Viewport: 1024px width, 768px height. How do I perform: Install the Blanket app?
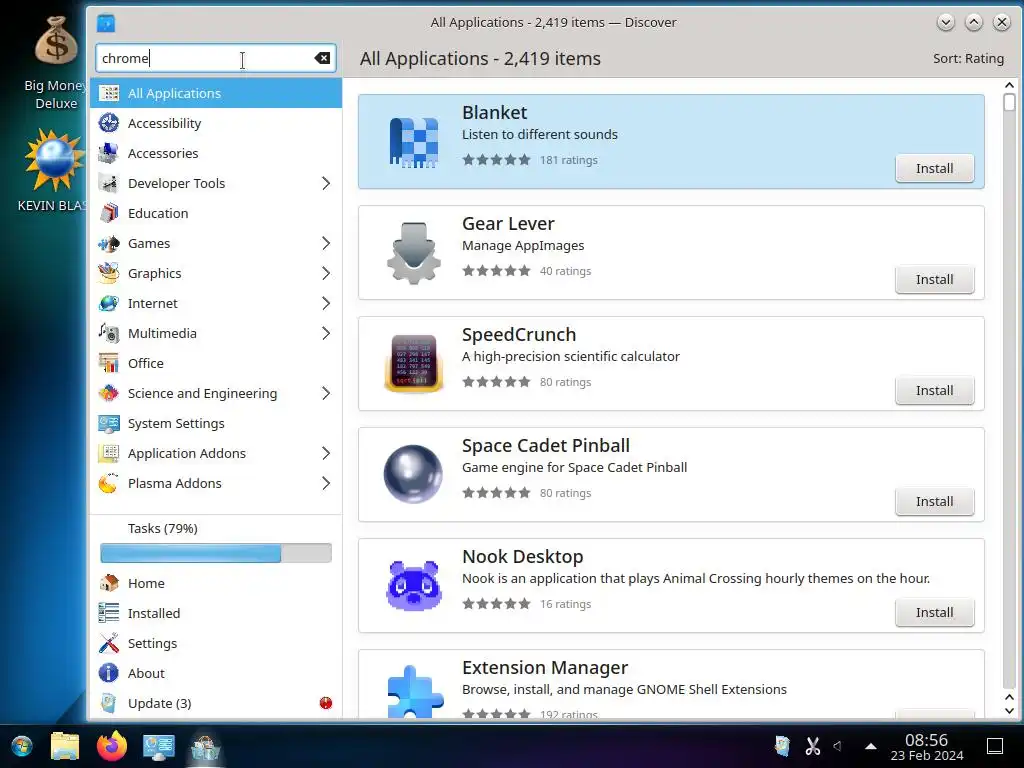tap(935, 168)
